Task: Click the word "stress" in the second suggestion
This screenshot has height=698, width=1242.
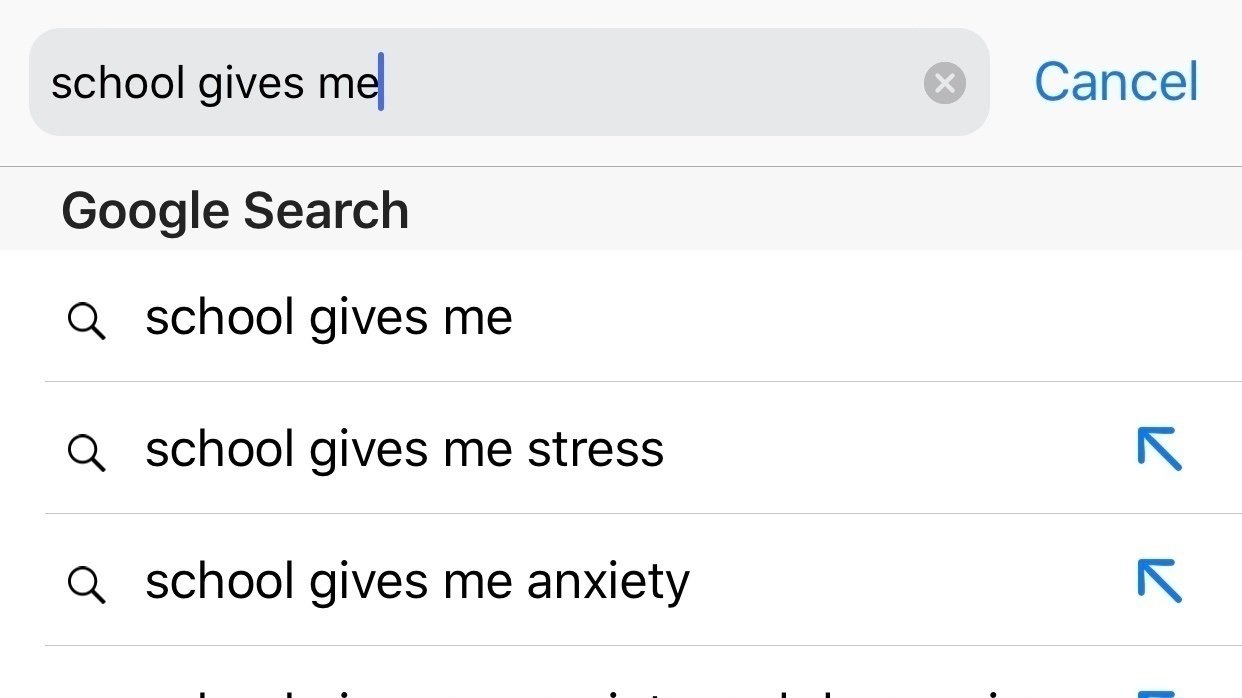Action: 596,450
